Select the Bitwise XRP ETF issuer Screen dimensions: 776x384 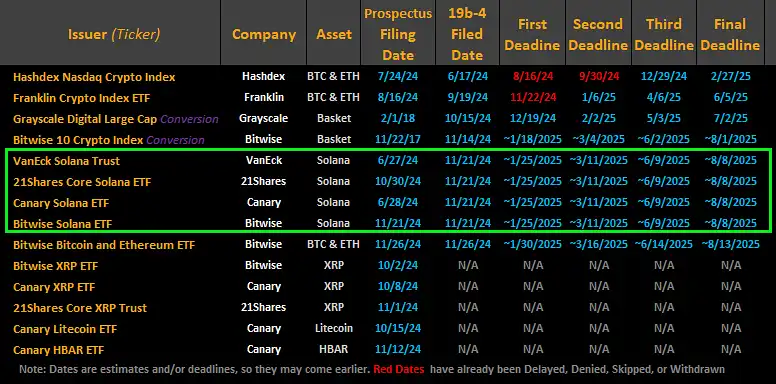56,266
